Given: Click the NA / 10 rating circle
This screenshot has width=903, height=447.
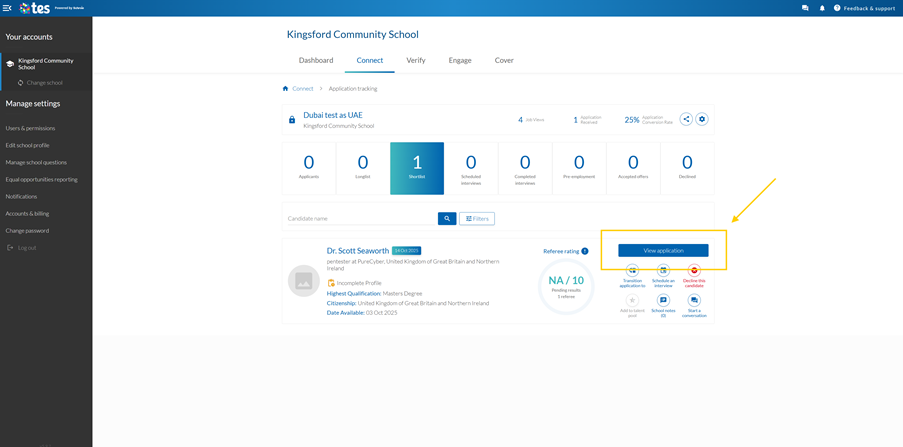Looking at the screenshot, I should click(566, 287).
